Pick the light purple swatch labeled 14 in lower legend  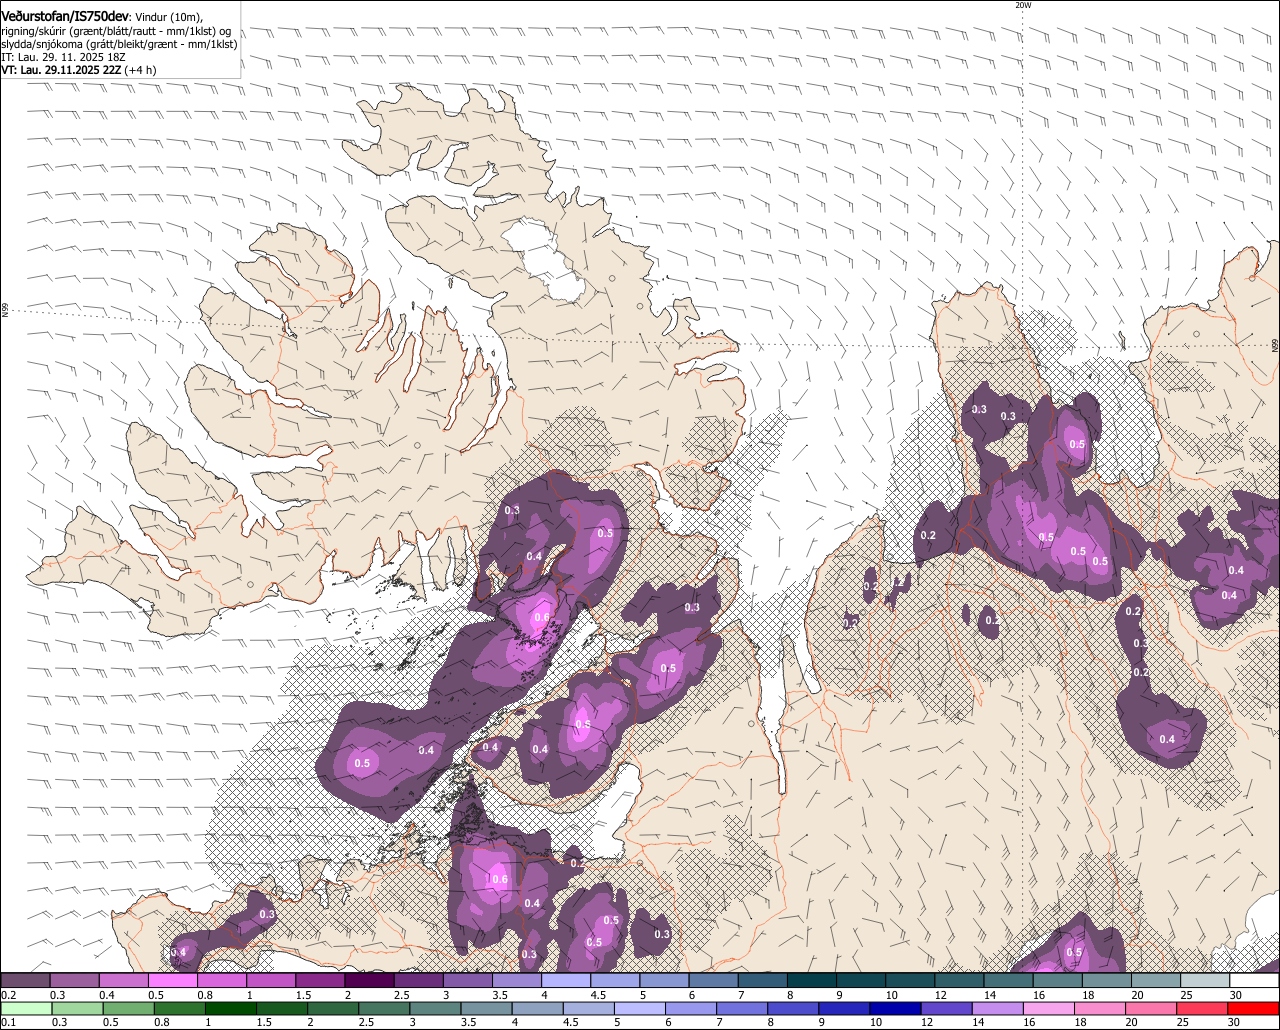[998, 1007]
